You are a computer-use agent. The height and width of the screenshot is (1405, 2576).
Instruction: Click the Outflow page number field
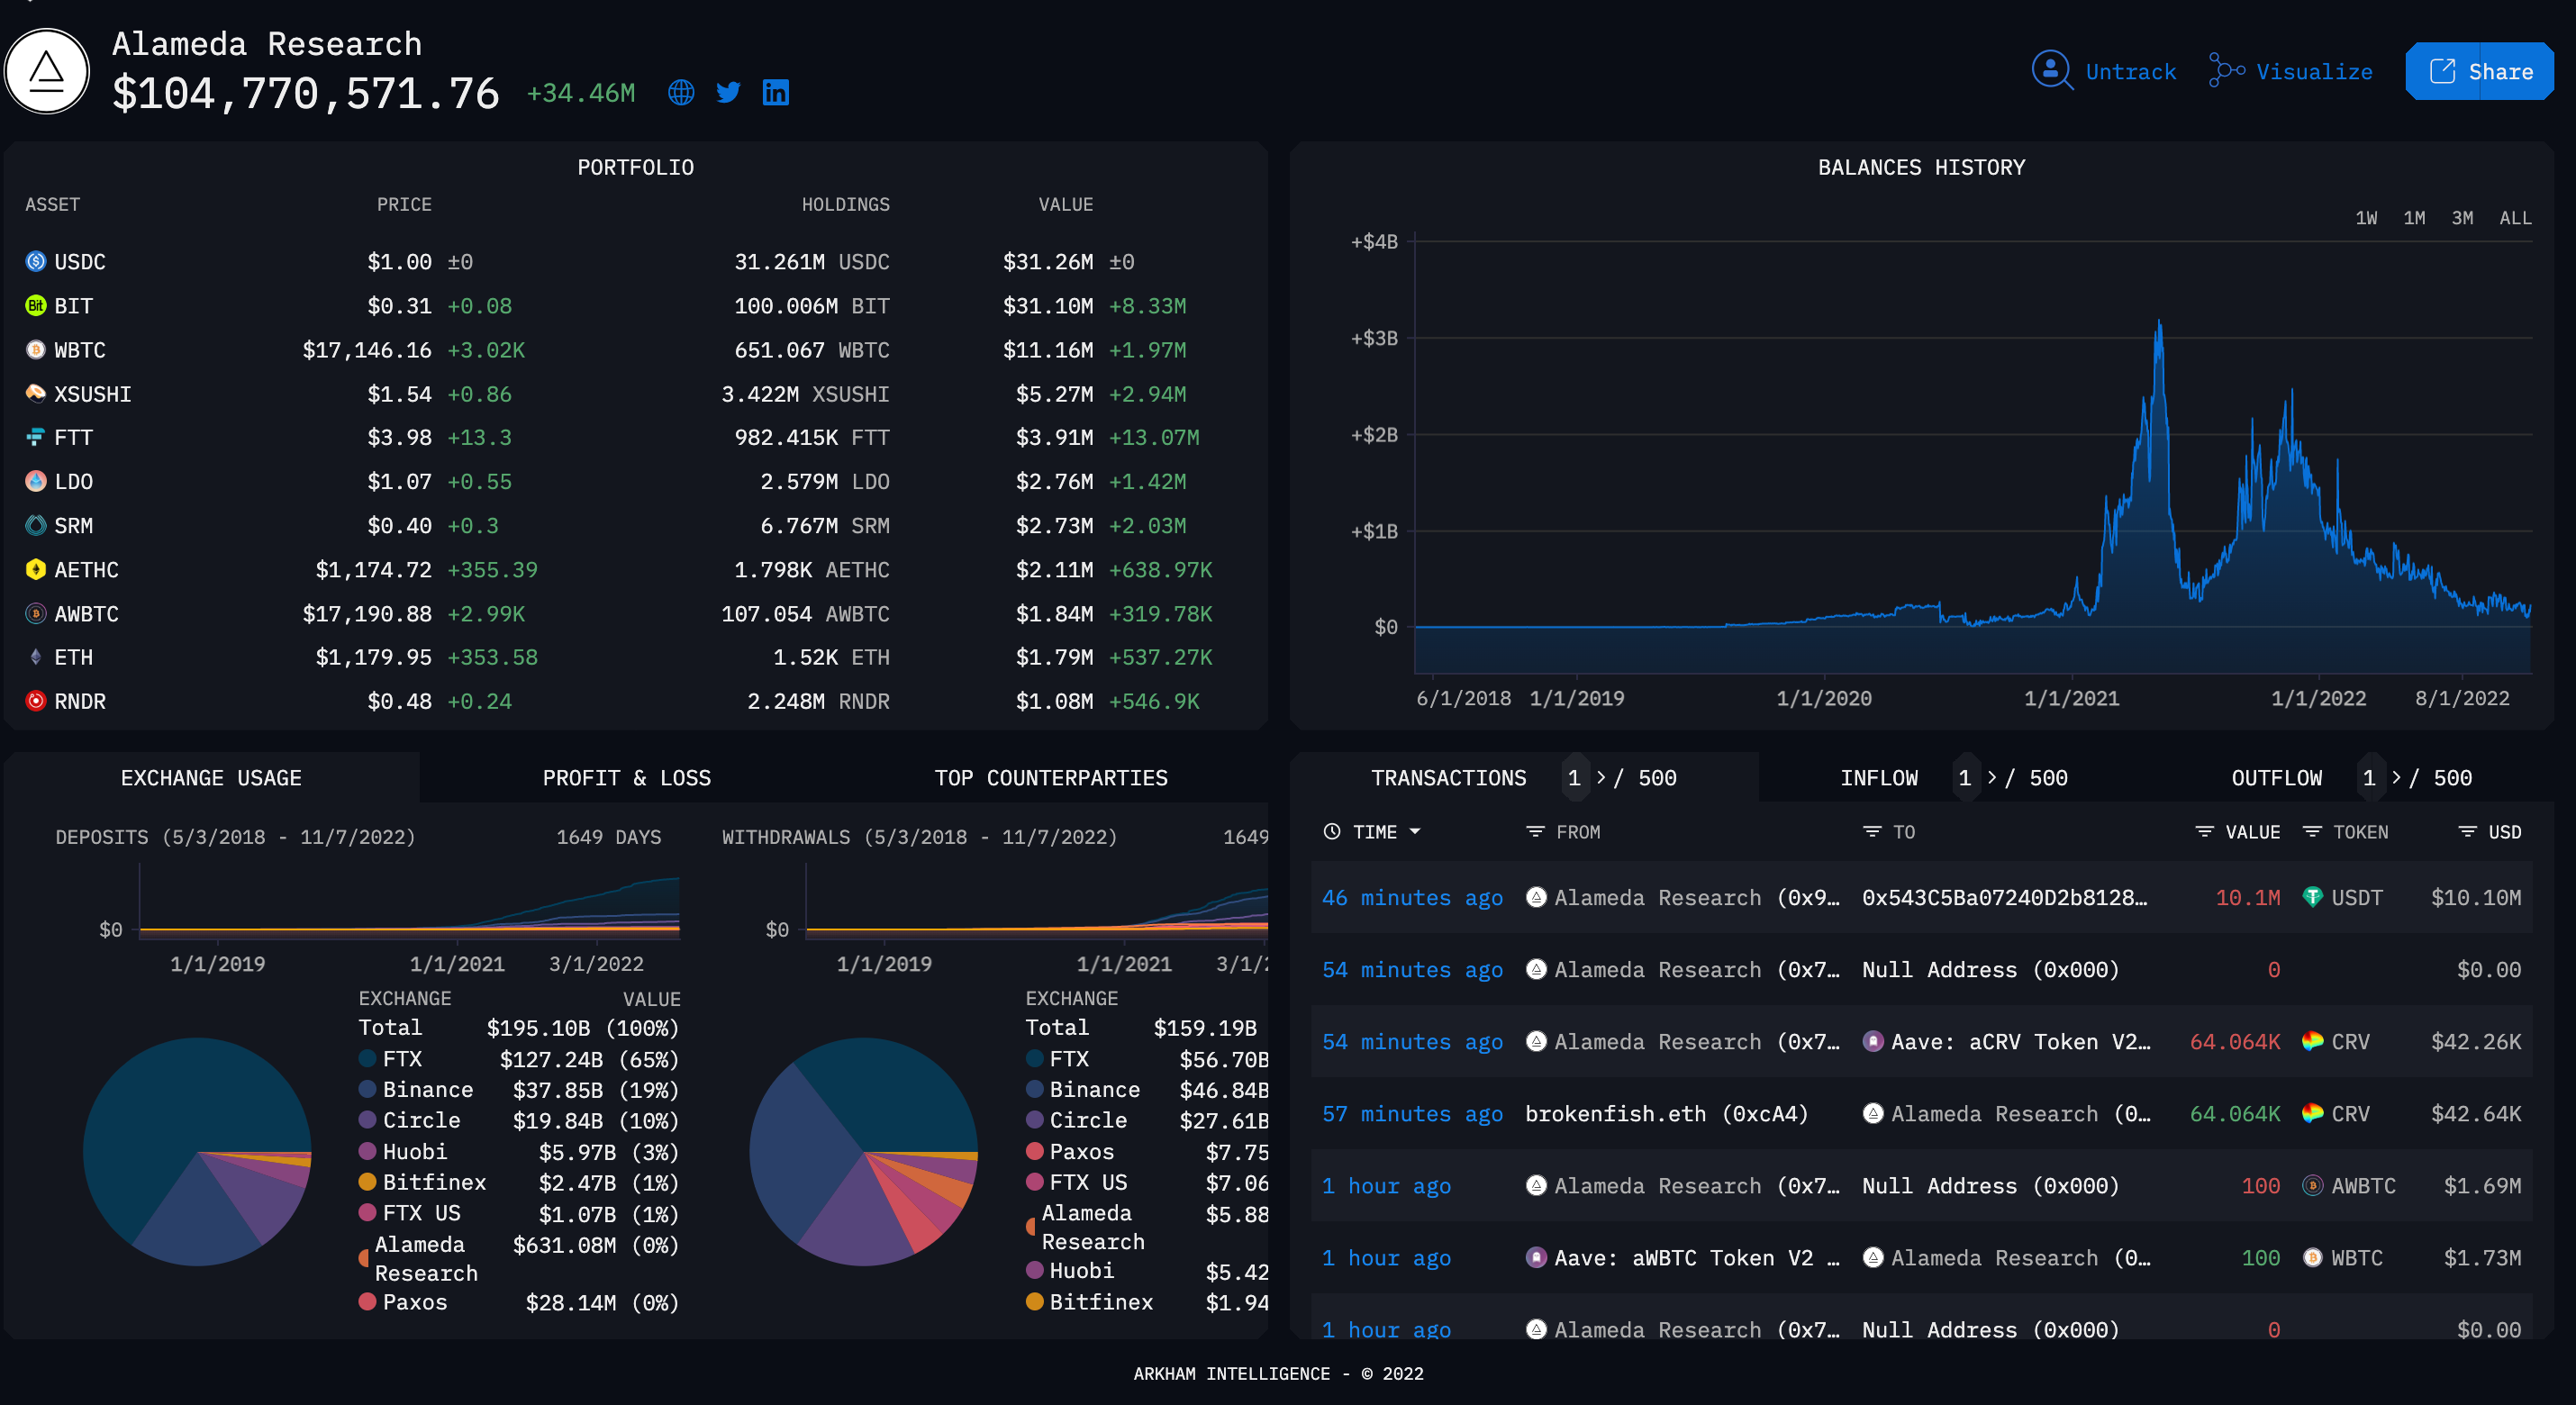2369,778
